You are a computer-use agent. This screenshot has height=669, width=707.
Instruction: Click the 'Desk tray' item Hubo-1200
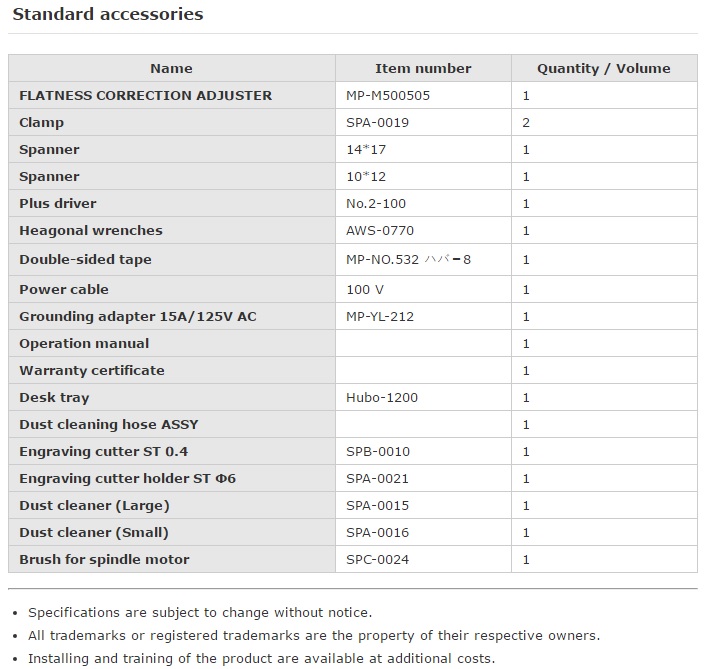[x=382, y=398]
